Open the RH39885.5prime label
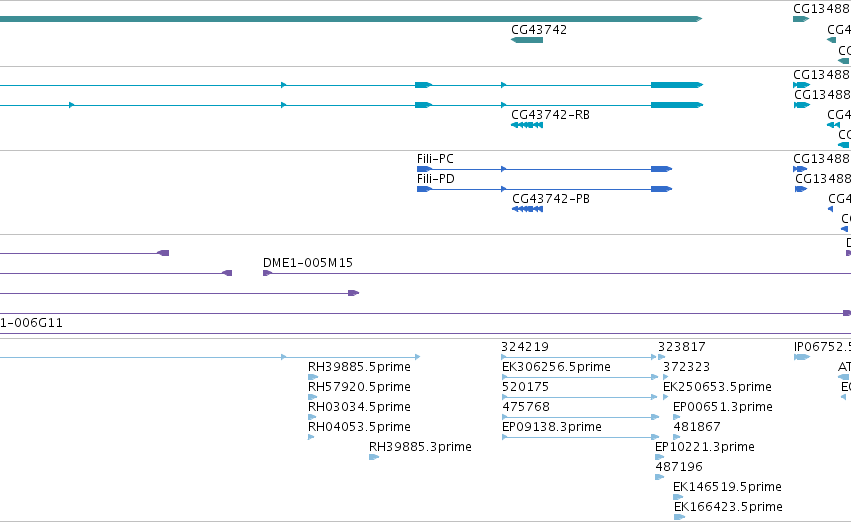The width and height of the screenshot is (851, 522). (x=359, y=367)
